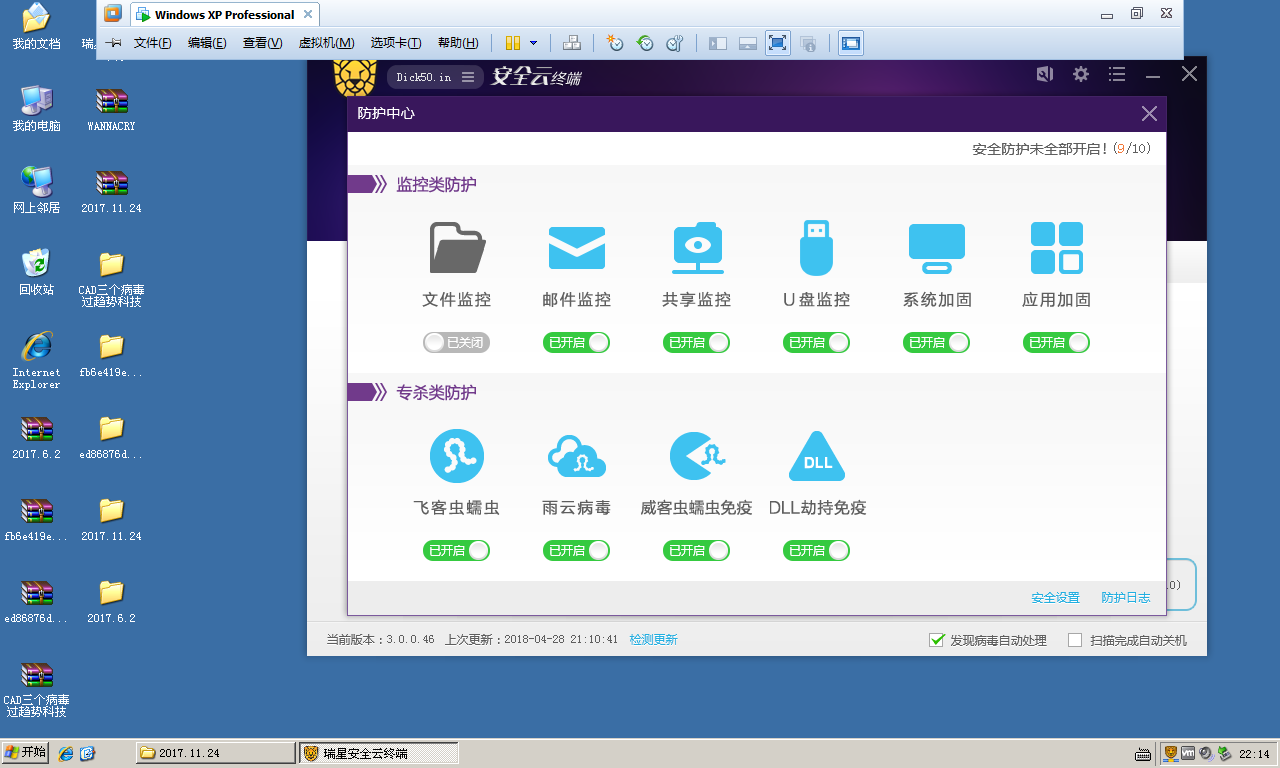
Task: Disable the DLL劫持免疫 switch
Action: pyautogui.click(x=817, y=551)
